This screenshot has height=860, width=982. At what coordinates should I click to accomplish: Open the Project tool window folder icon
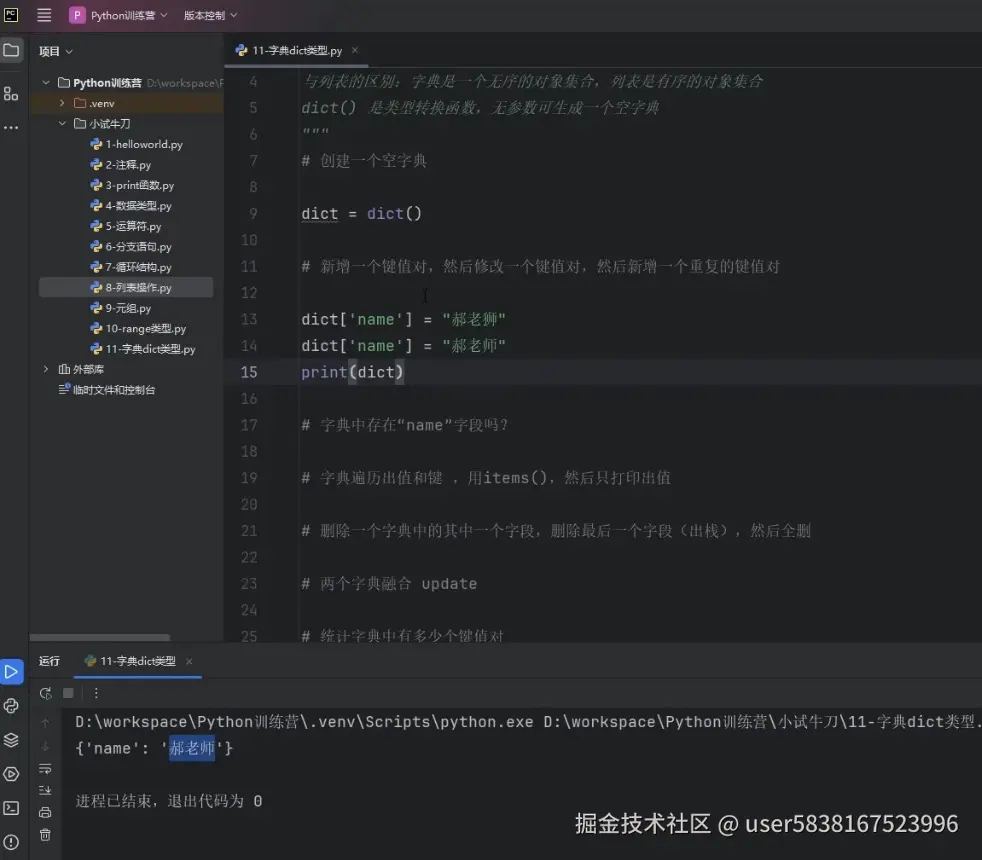[11, 50]
